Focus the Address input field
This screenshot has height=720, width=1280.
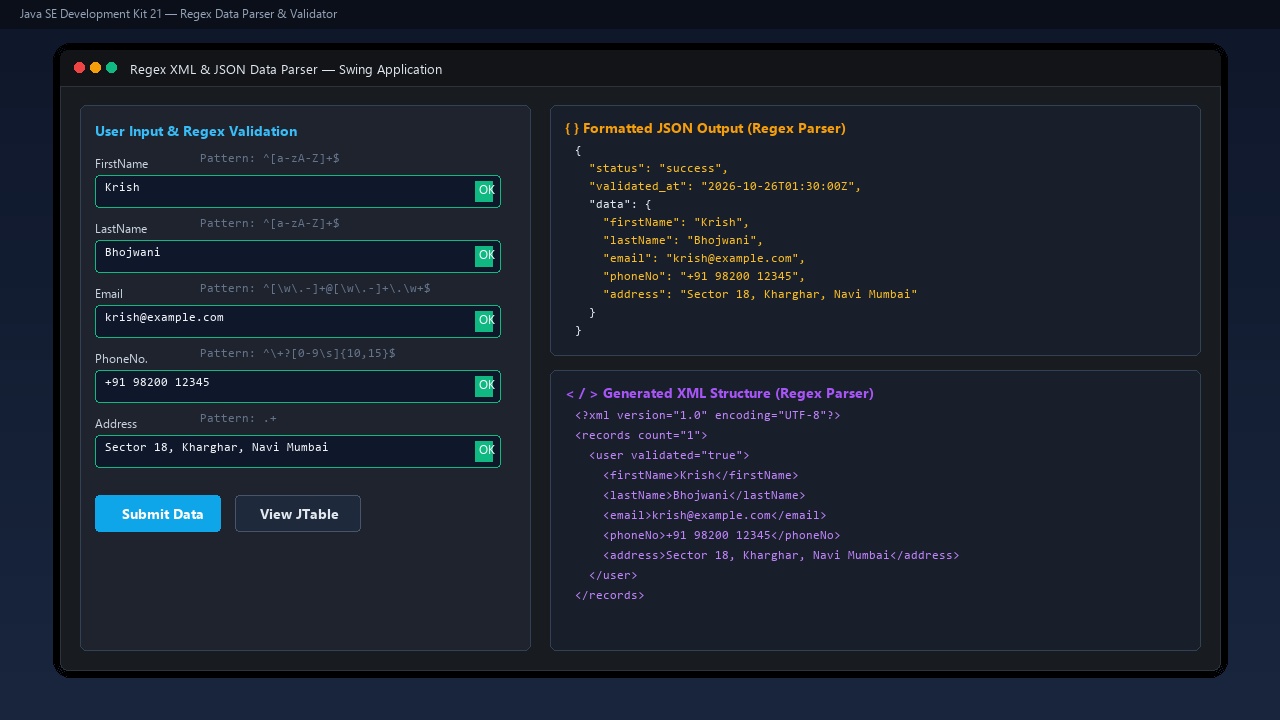[x=297, y=452]
